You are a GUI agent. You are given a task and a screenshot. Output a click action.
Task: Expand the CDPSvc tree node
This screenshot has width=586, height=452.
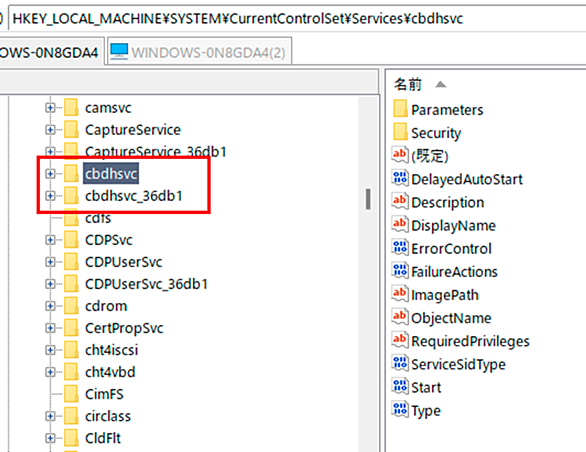(x=50, y=240)
